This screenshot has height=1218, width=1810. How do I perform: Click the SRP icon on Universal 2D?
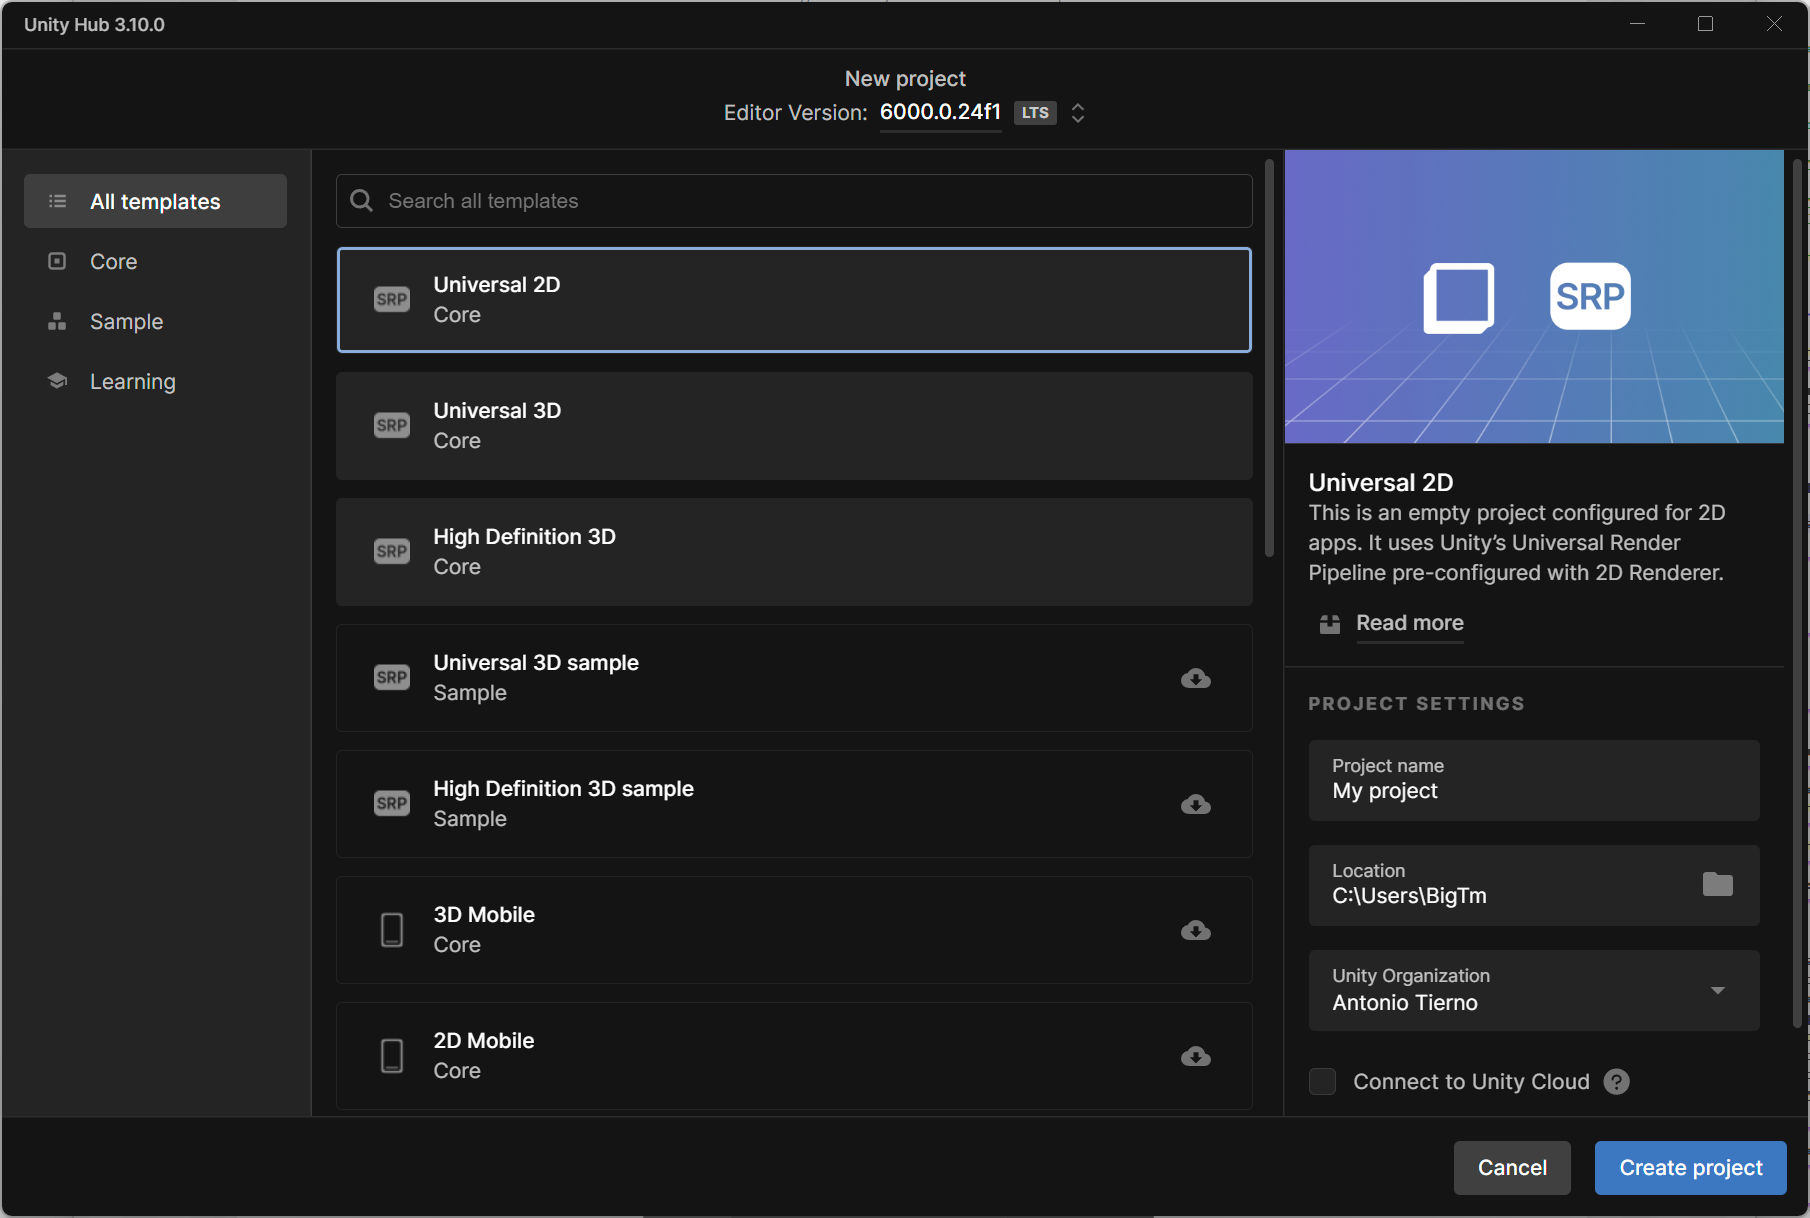point(391,299)
